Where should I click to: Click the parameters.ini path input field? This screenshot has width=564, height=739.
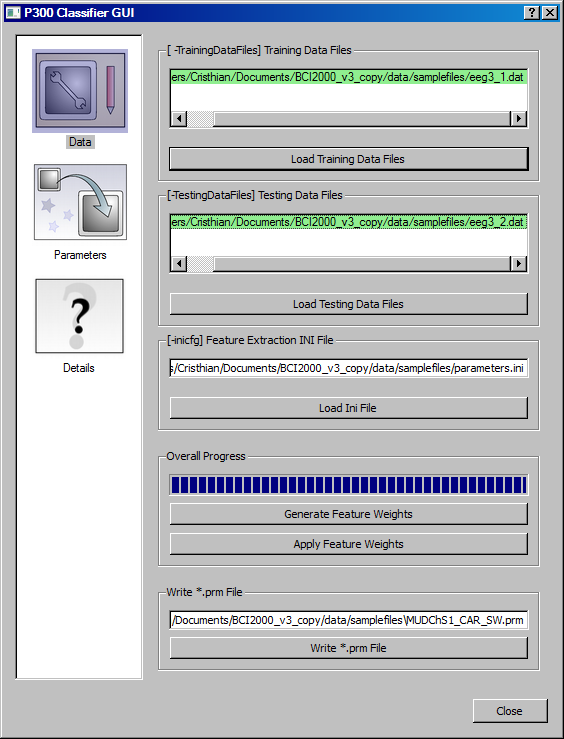[349, 368]
